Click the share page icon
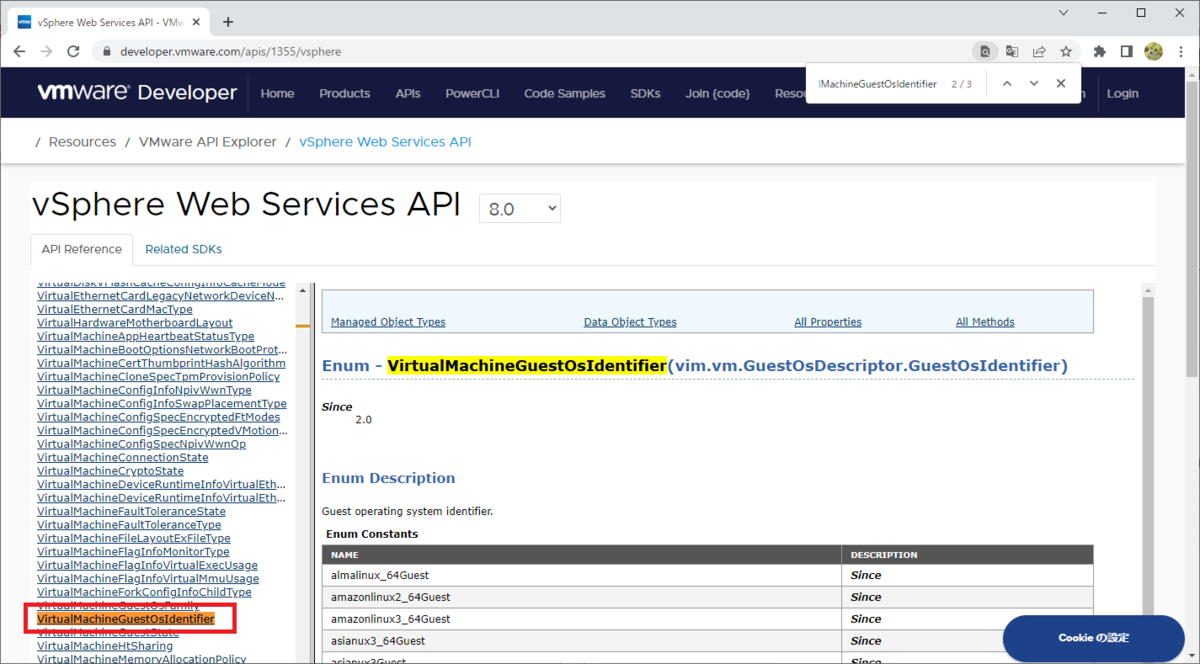Screen dimensions: 1200x664 1039,51
